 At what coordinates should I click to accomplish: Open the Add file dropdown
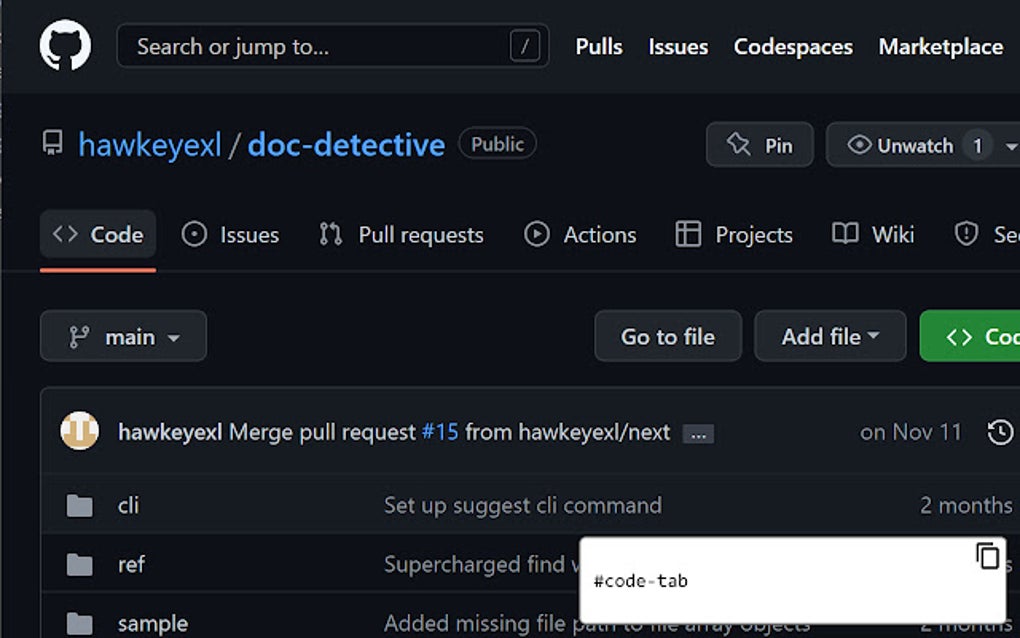tap(830, 336)
